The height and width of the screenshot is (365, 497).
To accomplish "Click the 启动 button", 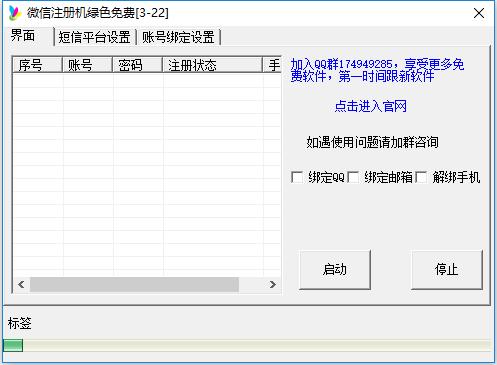I will point(335,269).
